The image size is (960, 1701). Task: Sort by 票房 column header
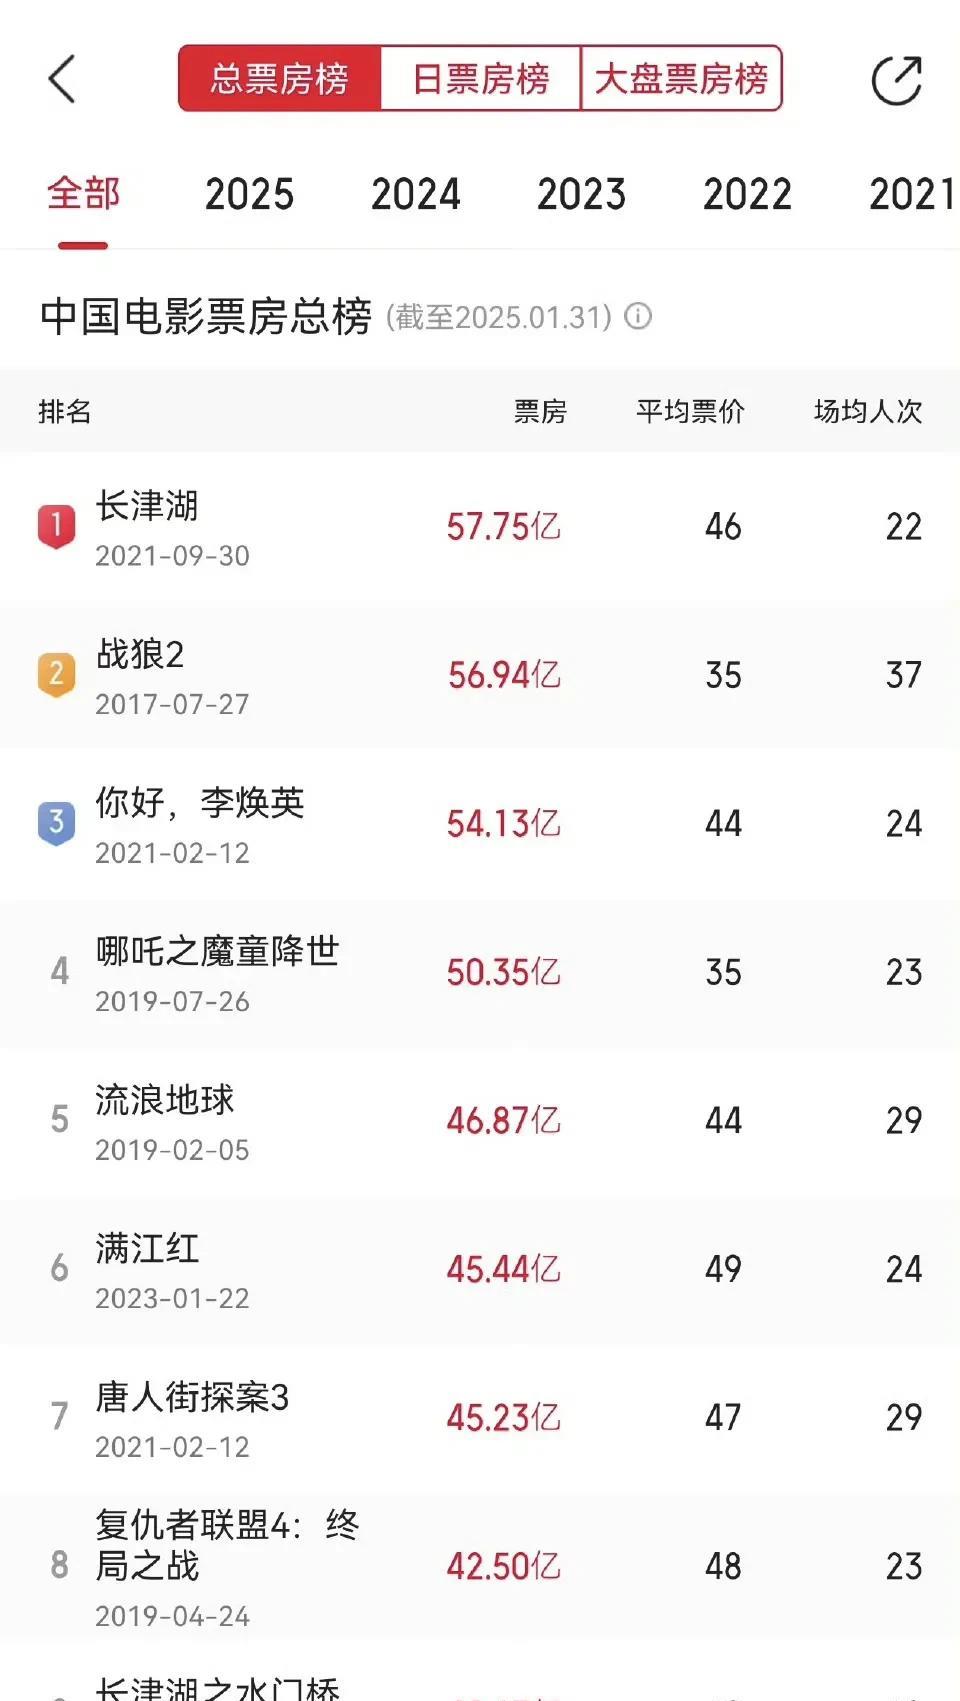tap(540, 411)
